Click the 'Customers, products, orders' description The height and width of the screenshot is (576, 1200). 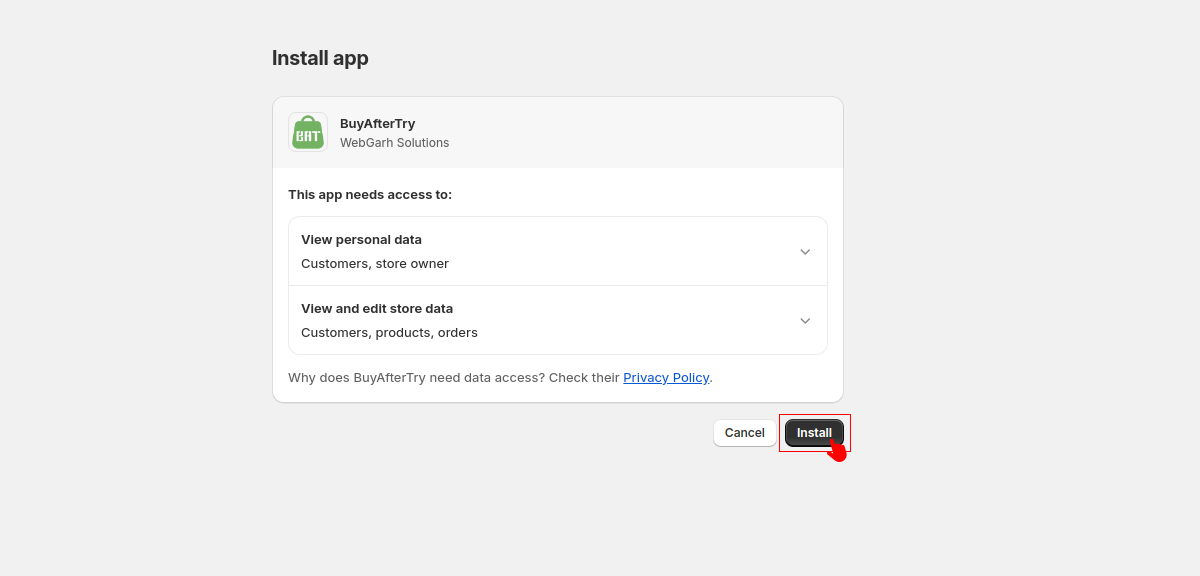(389, 333)
